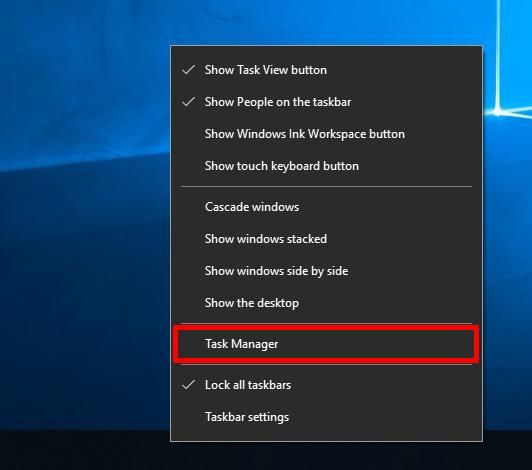Enable Show touch keyboard button

(326, 166)
